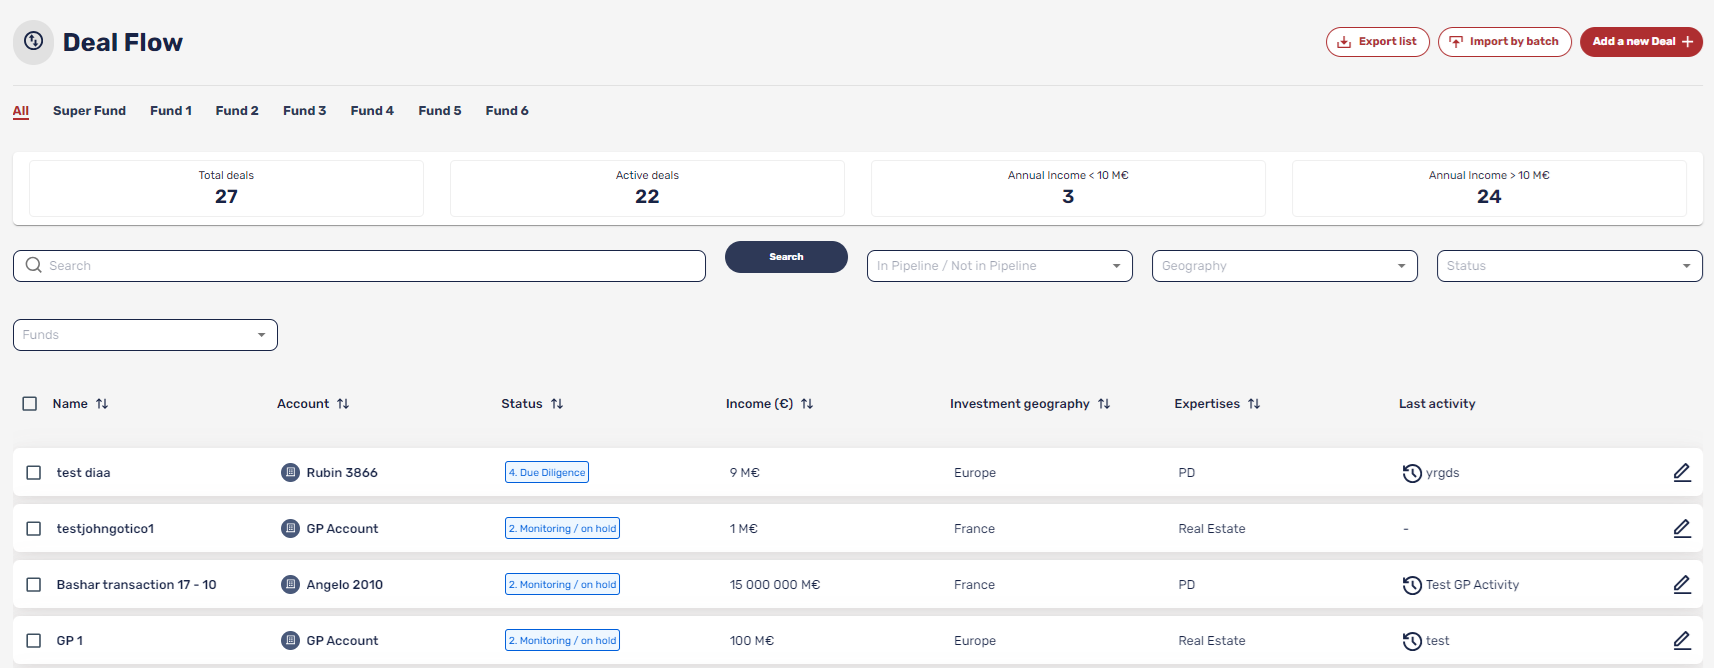Sort by Income column arrows

807,404
